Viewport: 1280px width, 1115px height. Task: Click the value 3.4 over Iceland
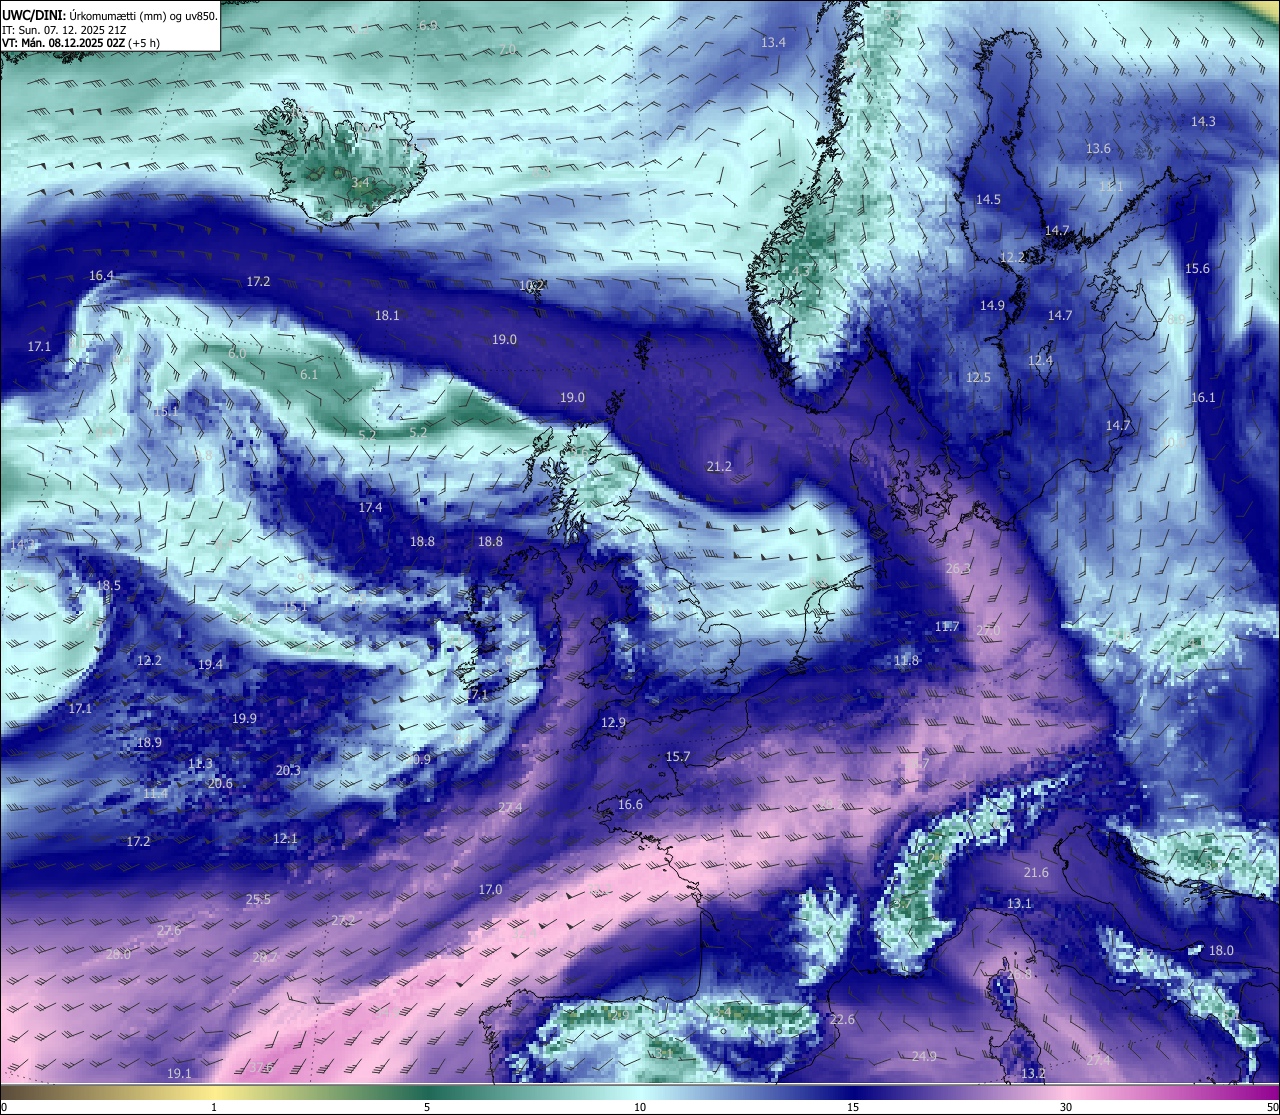360,183
